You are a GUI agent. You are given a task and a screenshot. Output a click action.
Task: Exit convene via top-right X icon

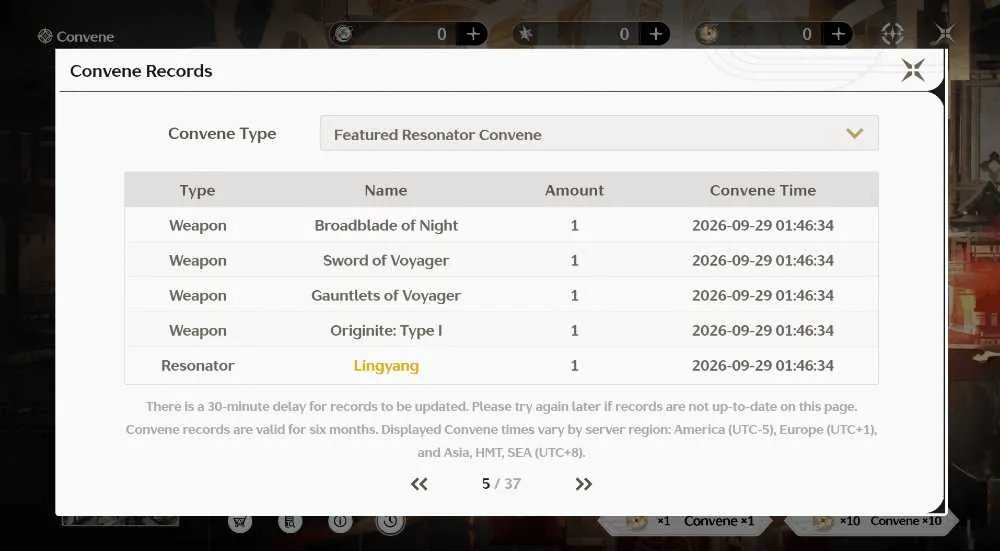pyautogui.click(x=945, y=33)
